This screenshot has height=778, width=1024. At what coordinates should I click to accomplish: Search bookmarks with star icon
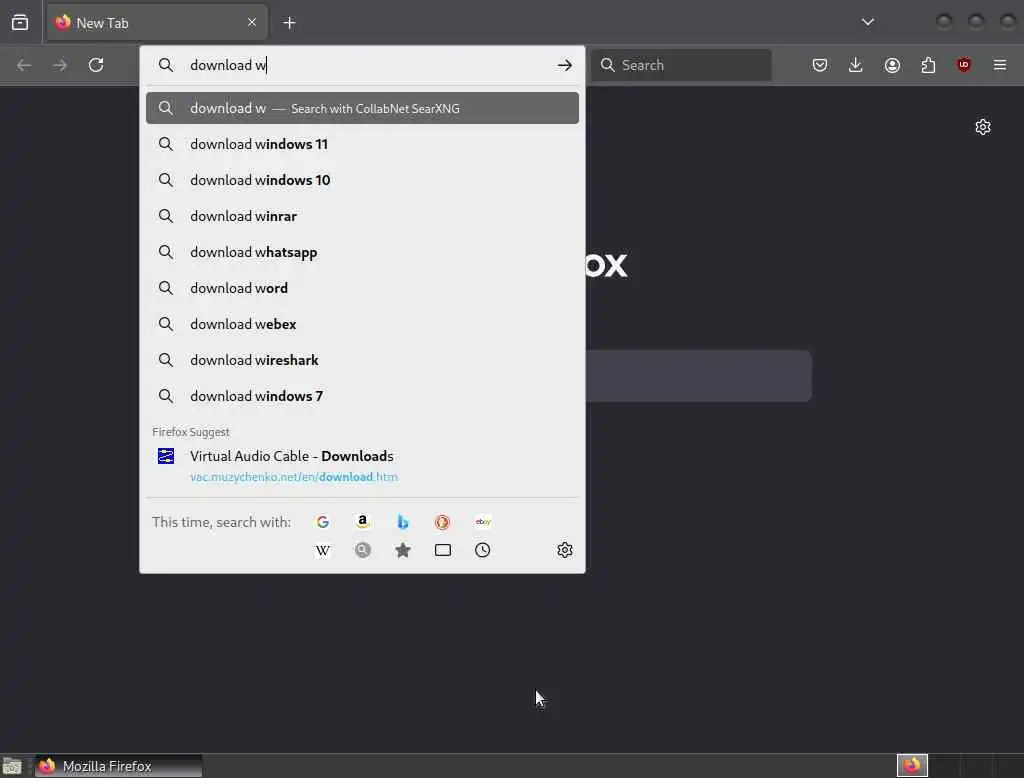point(402,550)
